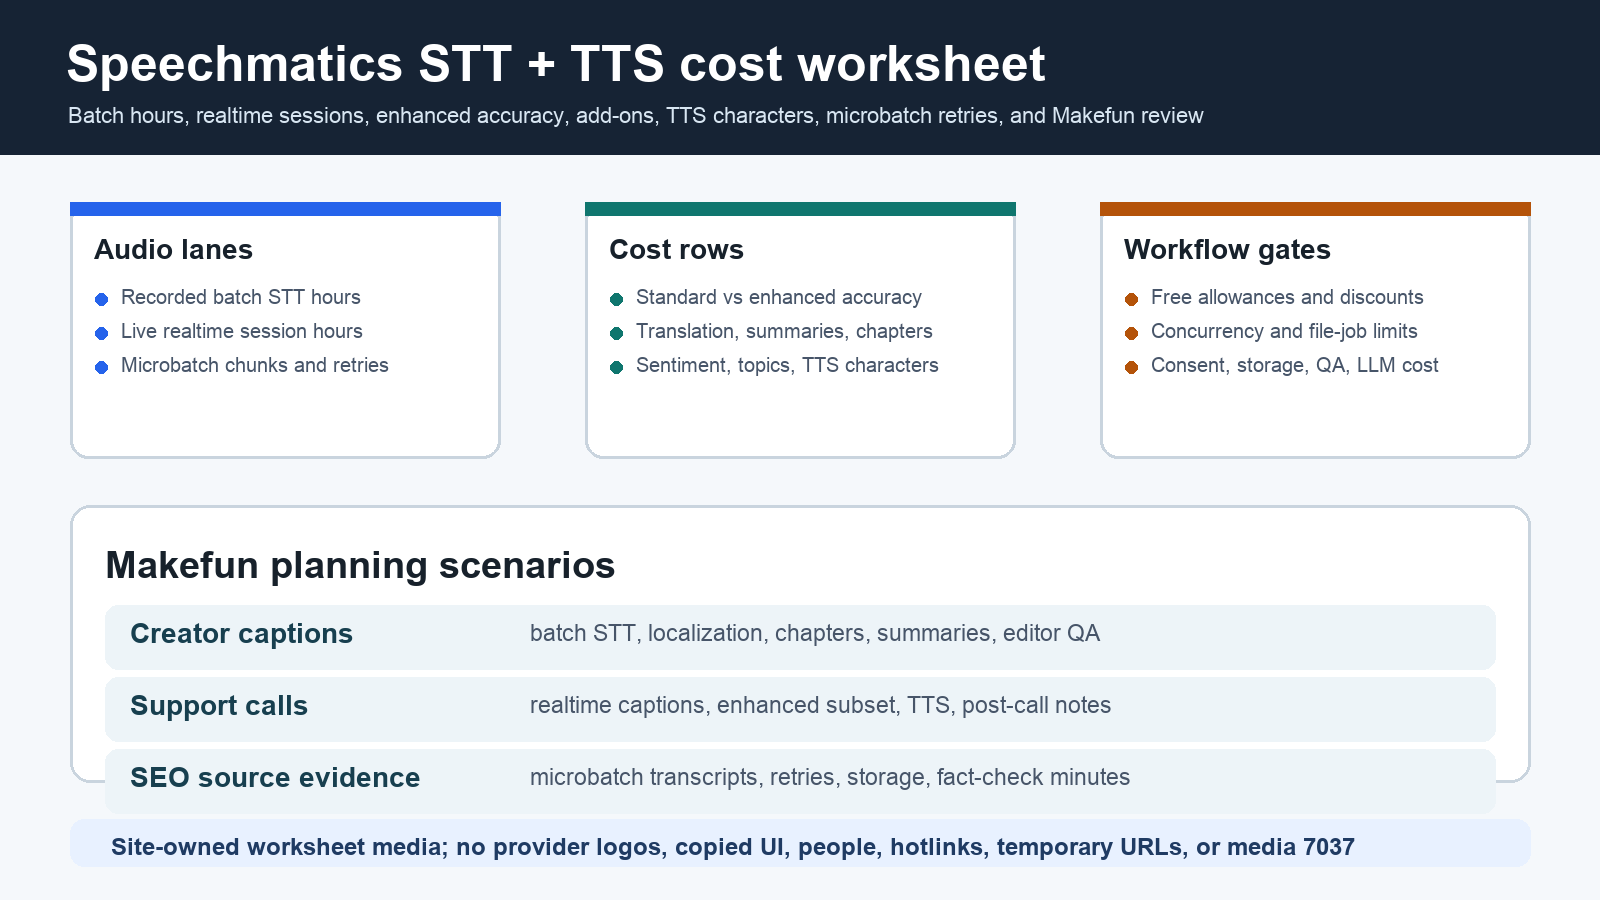Viewport: 1600px width, 900px height.
Task: Click the green bar atop Cost rows card
Action: click(800, 209)
